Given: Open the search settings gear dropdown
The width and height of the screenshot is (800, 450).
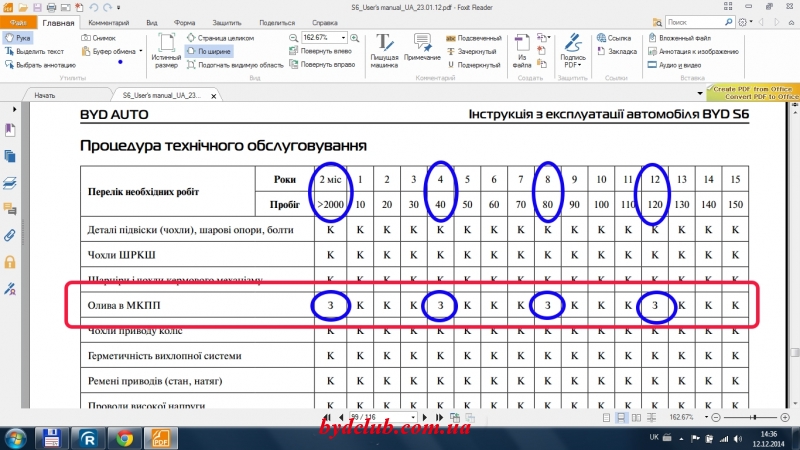Looking at the screenshot, I should pyautogui.click(x=745, y=22).
